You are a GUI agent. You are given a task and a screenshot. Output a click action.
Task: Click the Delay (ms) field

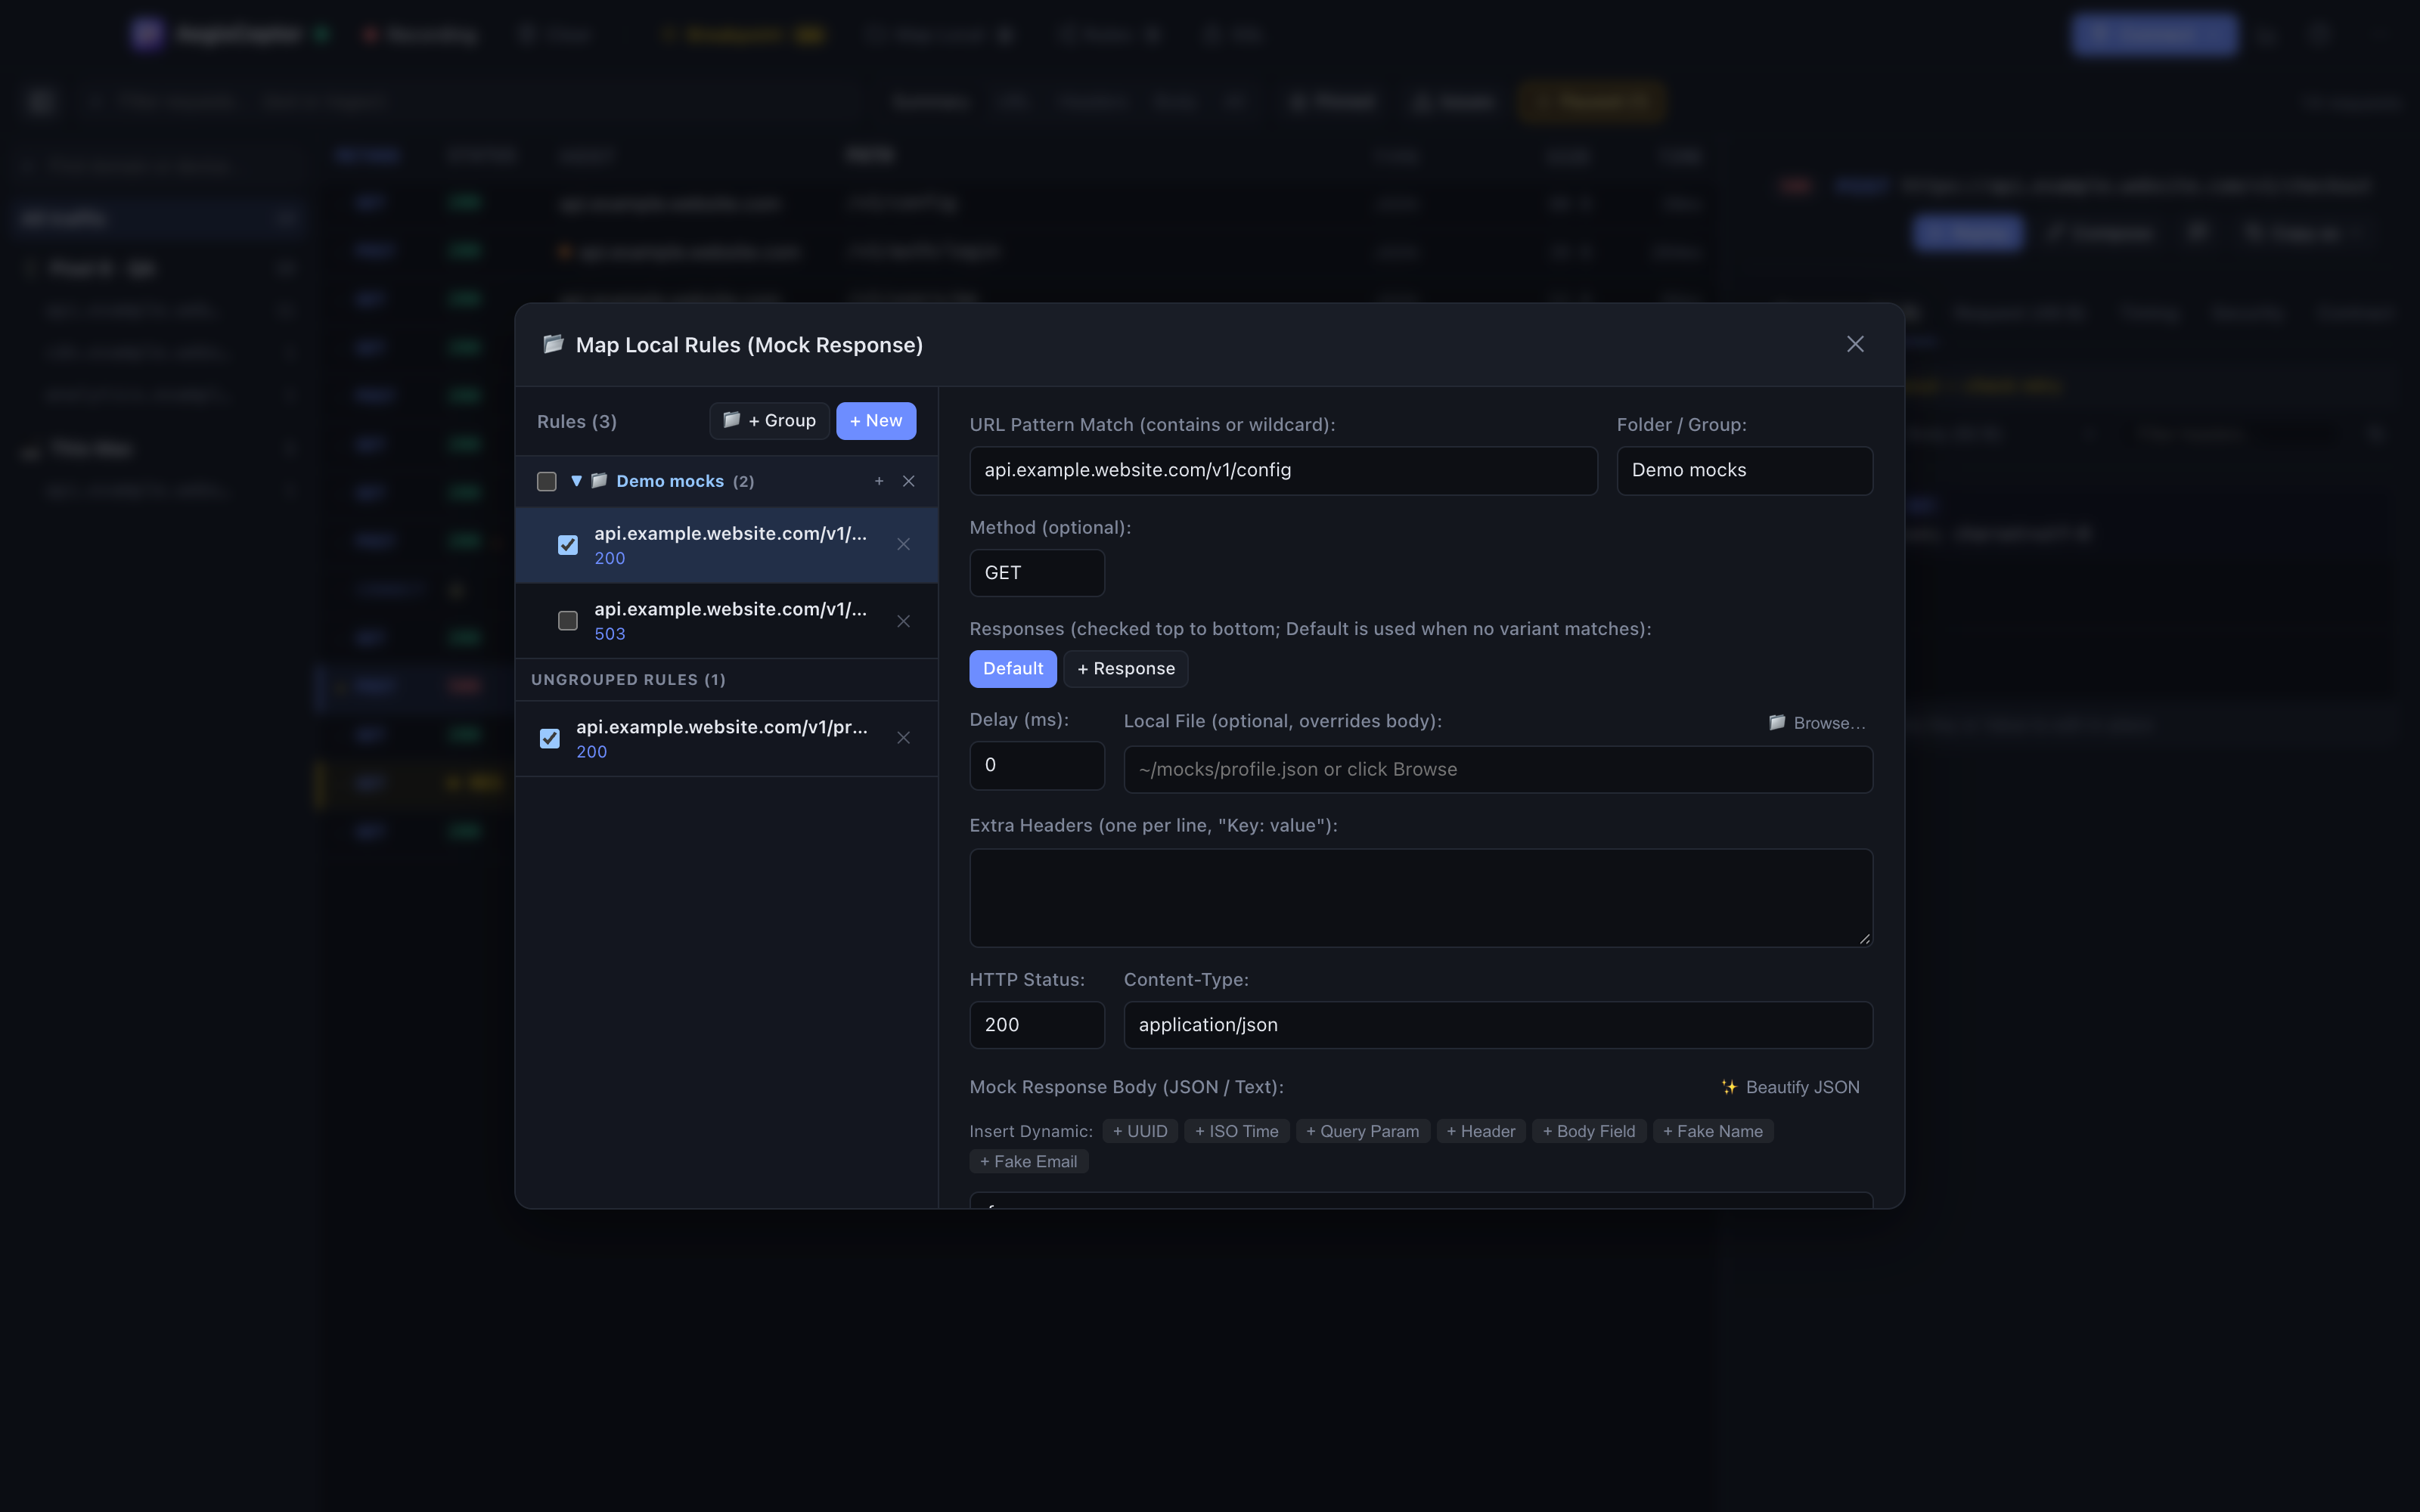tap(1037, 765)
